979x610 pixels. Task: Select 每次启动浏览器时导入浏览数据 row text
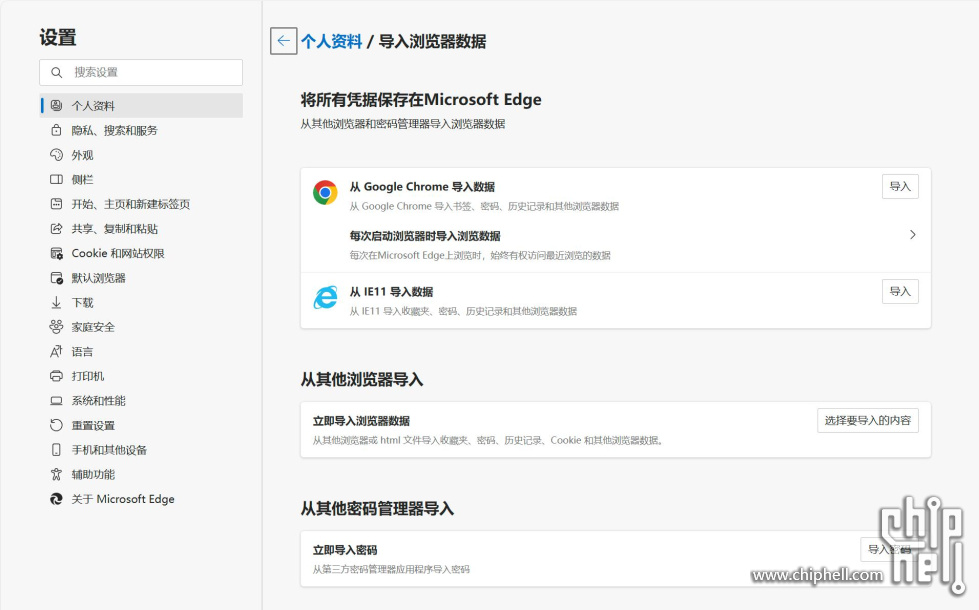pyautogui.click(x=425, y=236)
